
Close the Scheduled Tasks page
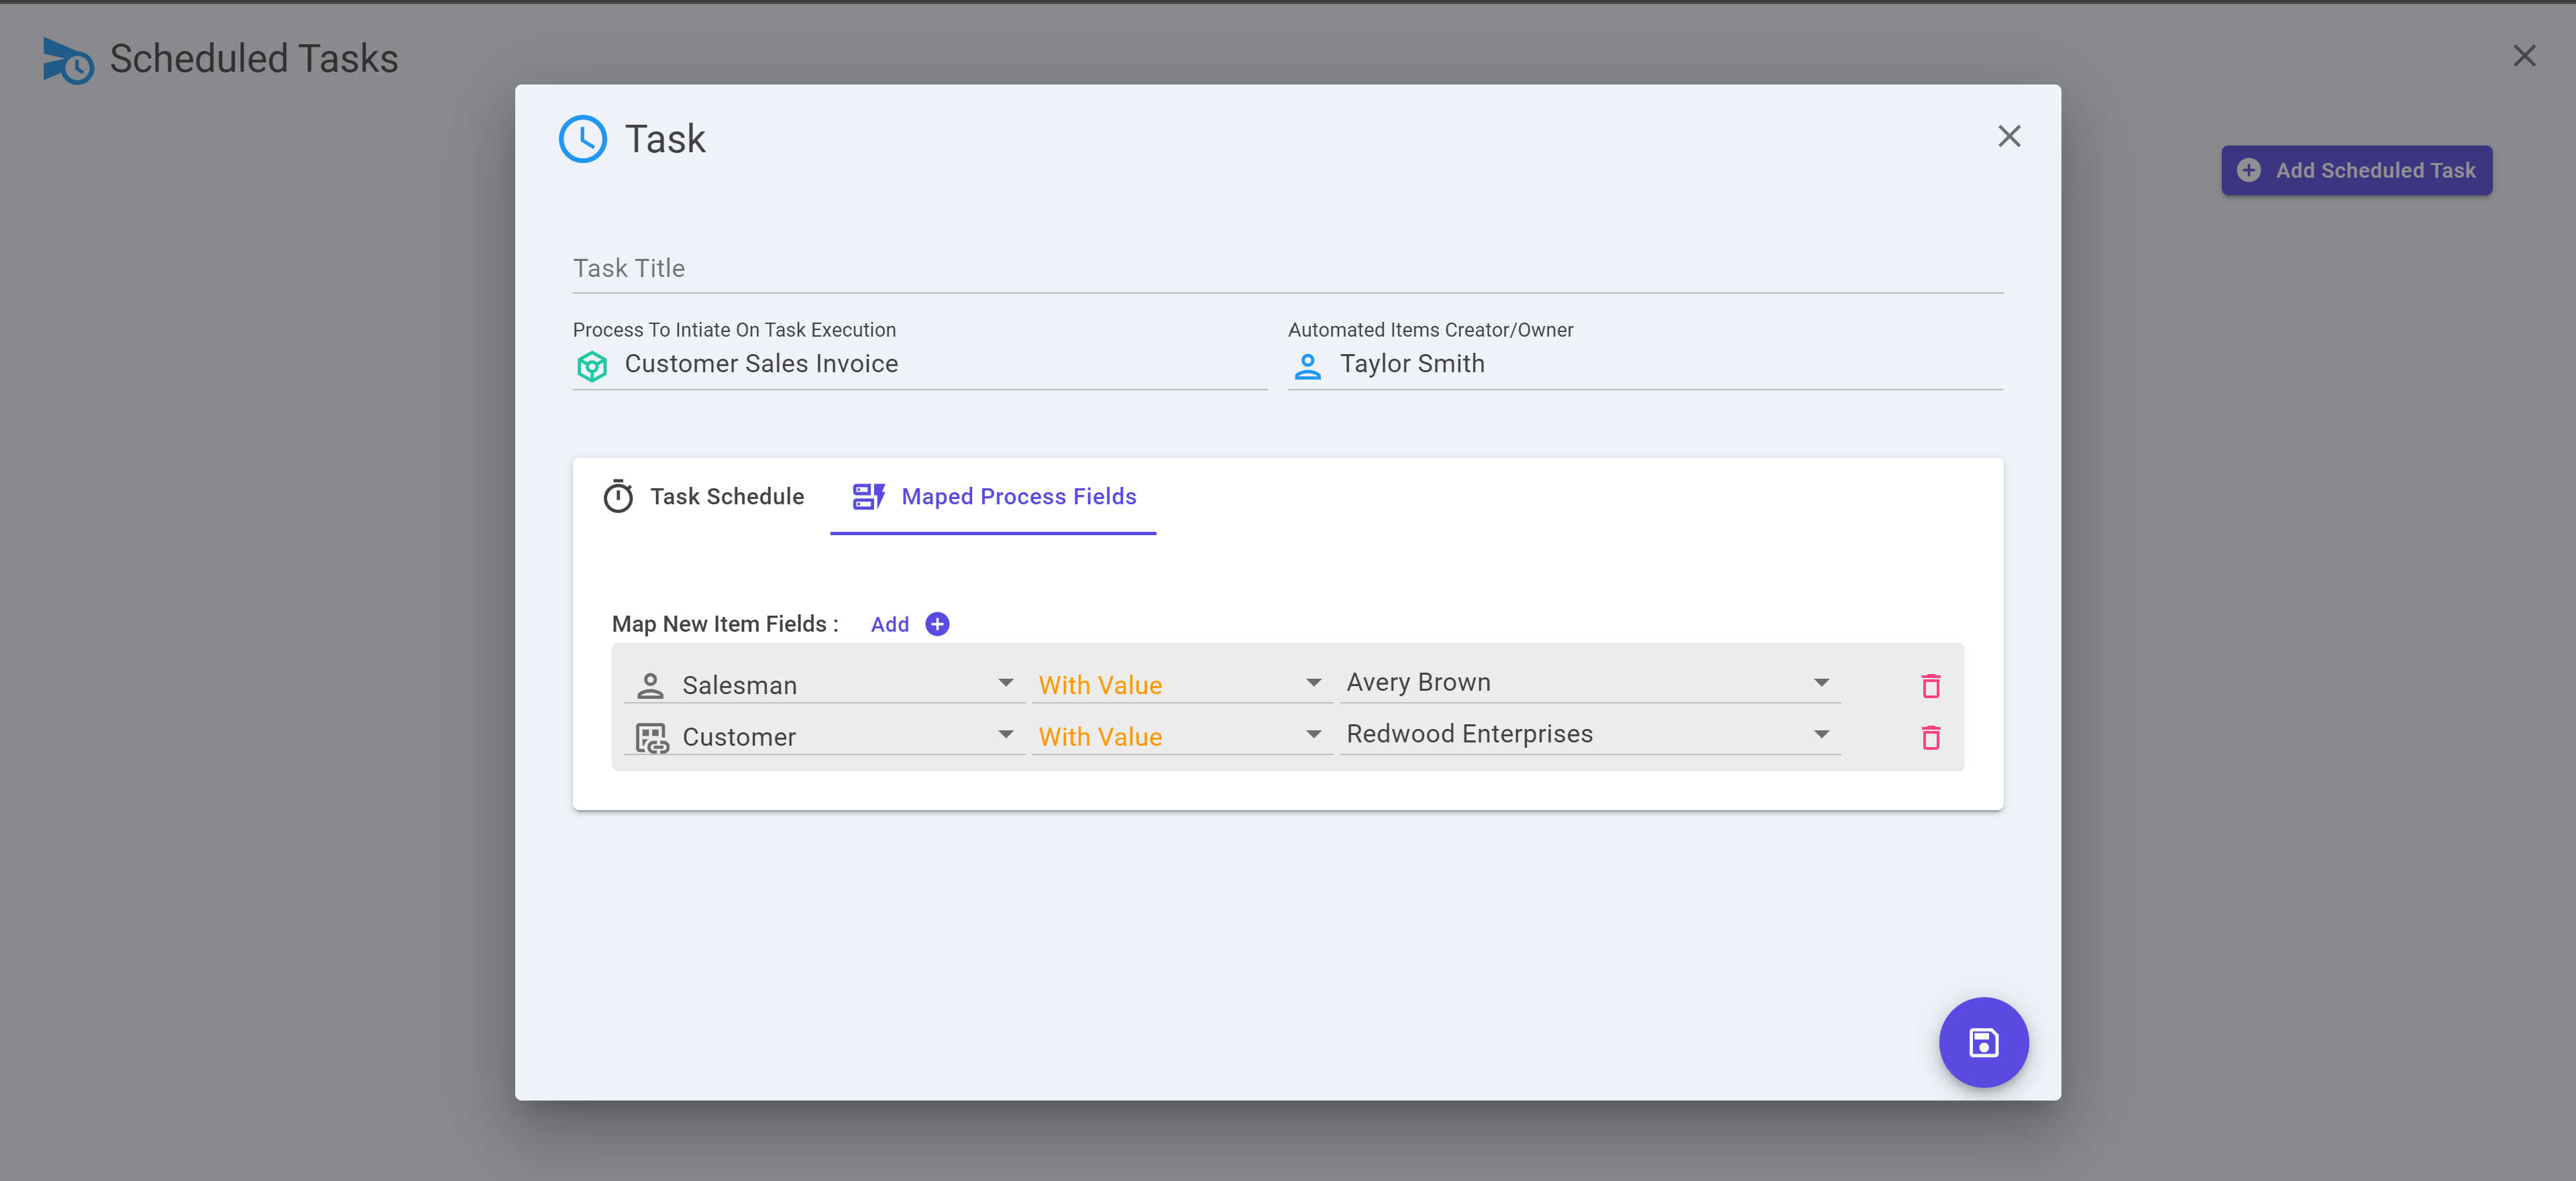click(x=2524, y=56)
